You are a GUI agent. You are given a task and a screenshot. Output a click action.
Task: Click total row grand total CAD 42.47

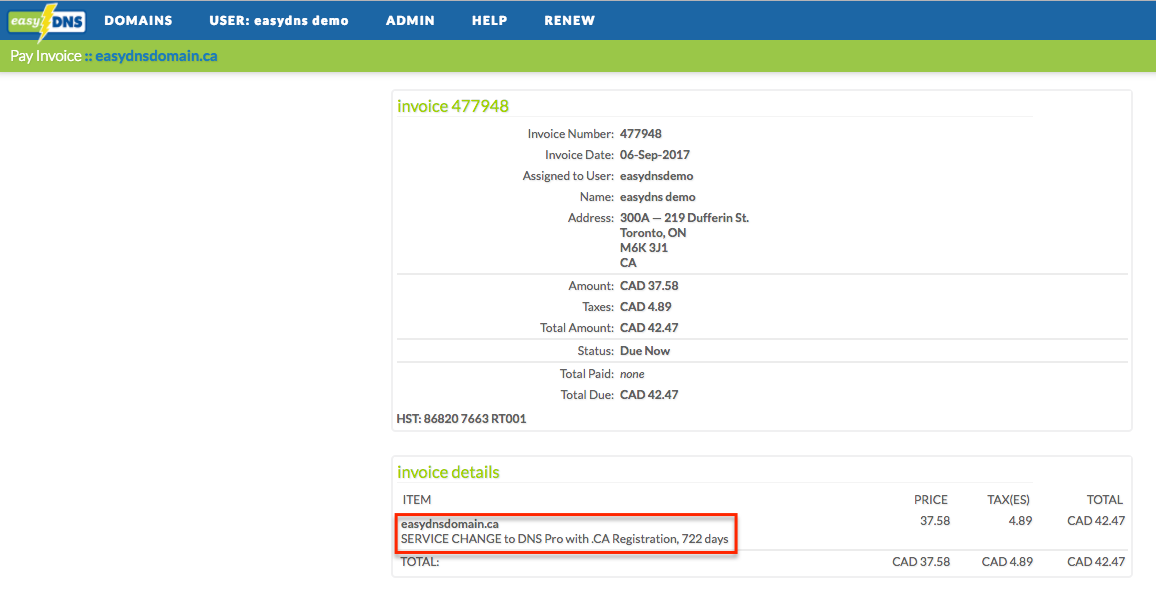point(1096,562)
